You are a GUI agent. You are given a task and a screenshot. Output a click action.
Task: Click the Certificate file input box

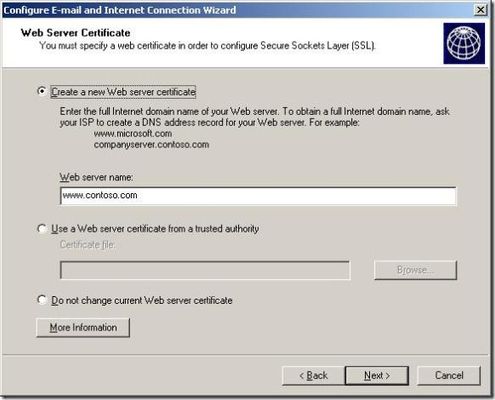pyautogui.click(x=205, y=270)
